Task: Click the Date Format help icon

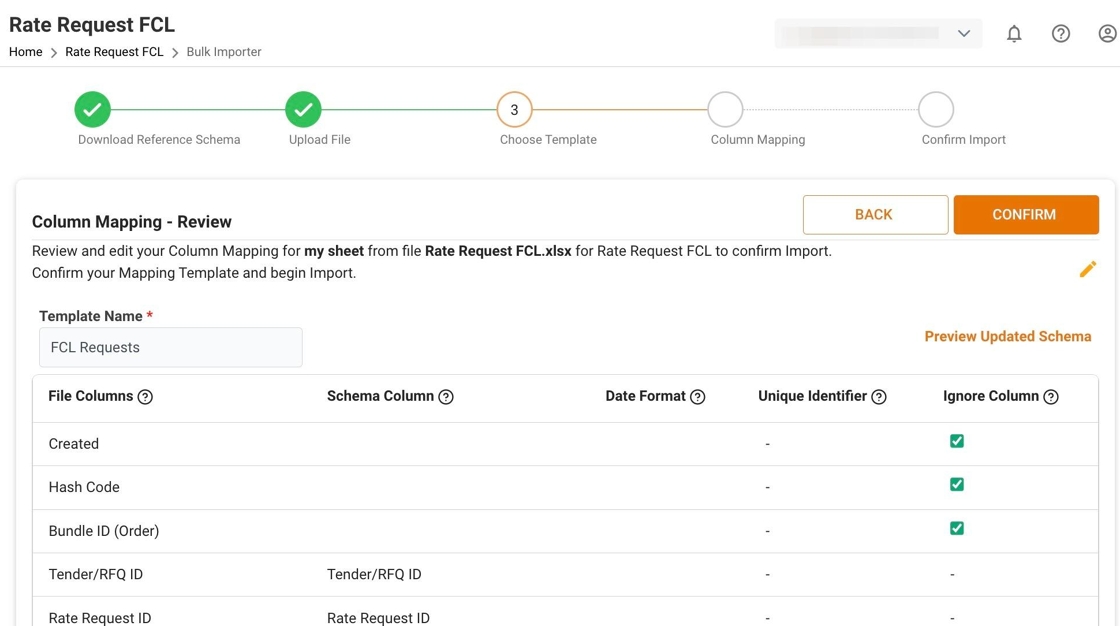Action: pyautogui.click(x=698, y=397)
